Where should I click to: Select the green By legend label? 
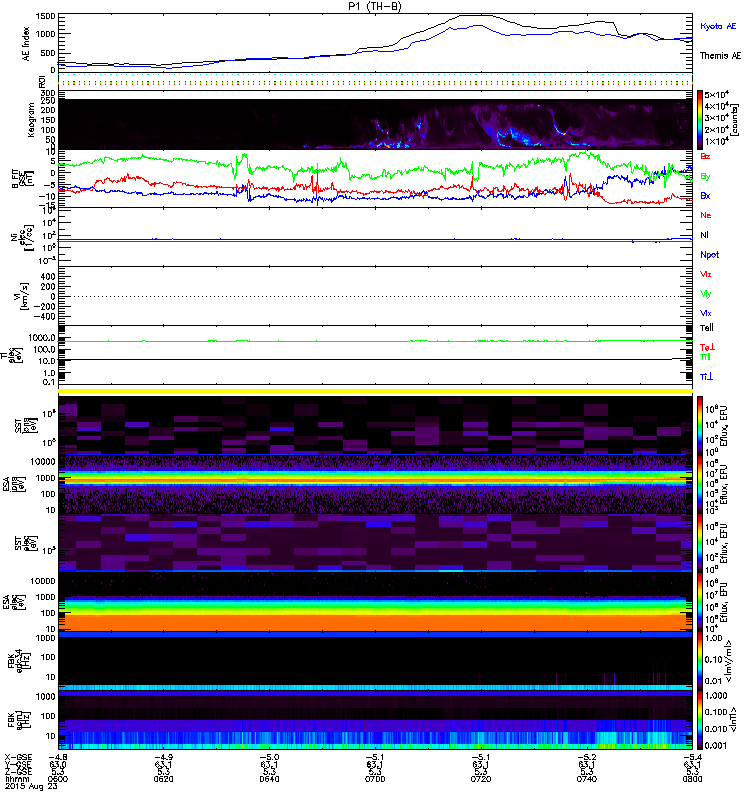click(705, 177)
